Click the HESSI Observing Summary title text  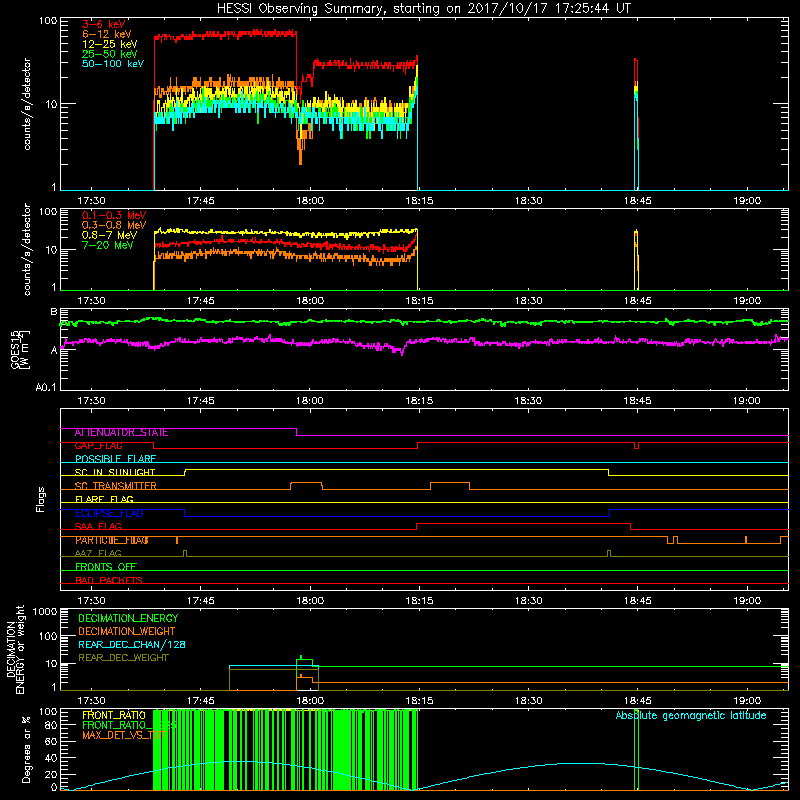point(423,9)
